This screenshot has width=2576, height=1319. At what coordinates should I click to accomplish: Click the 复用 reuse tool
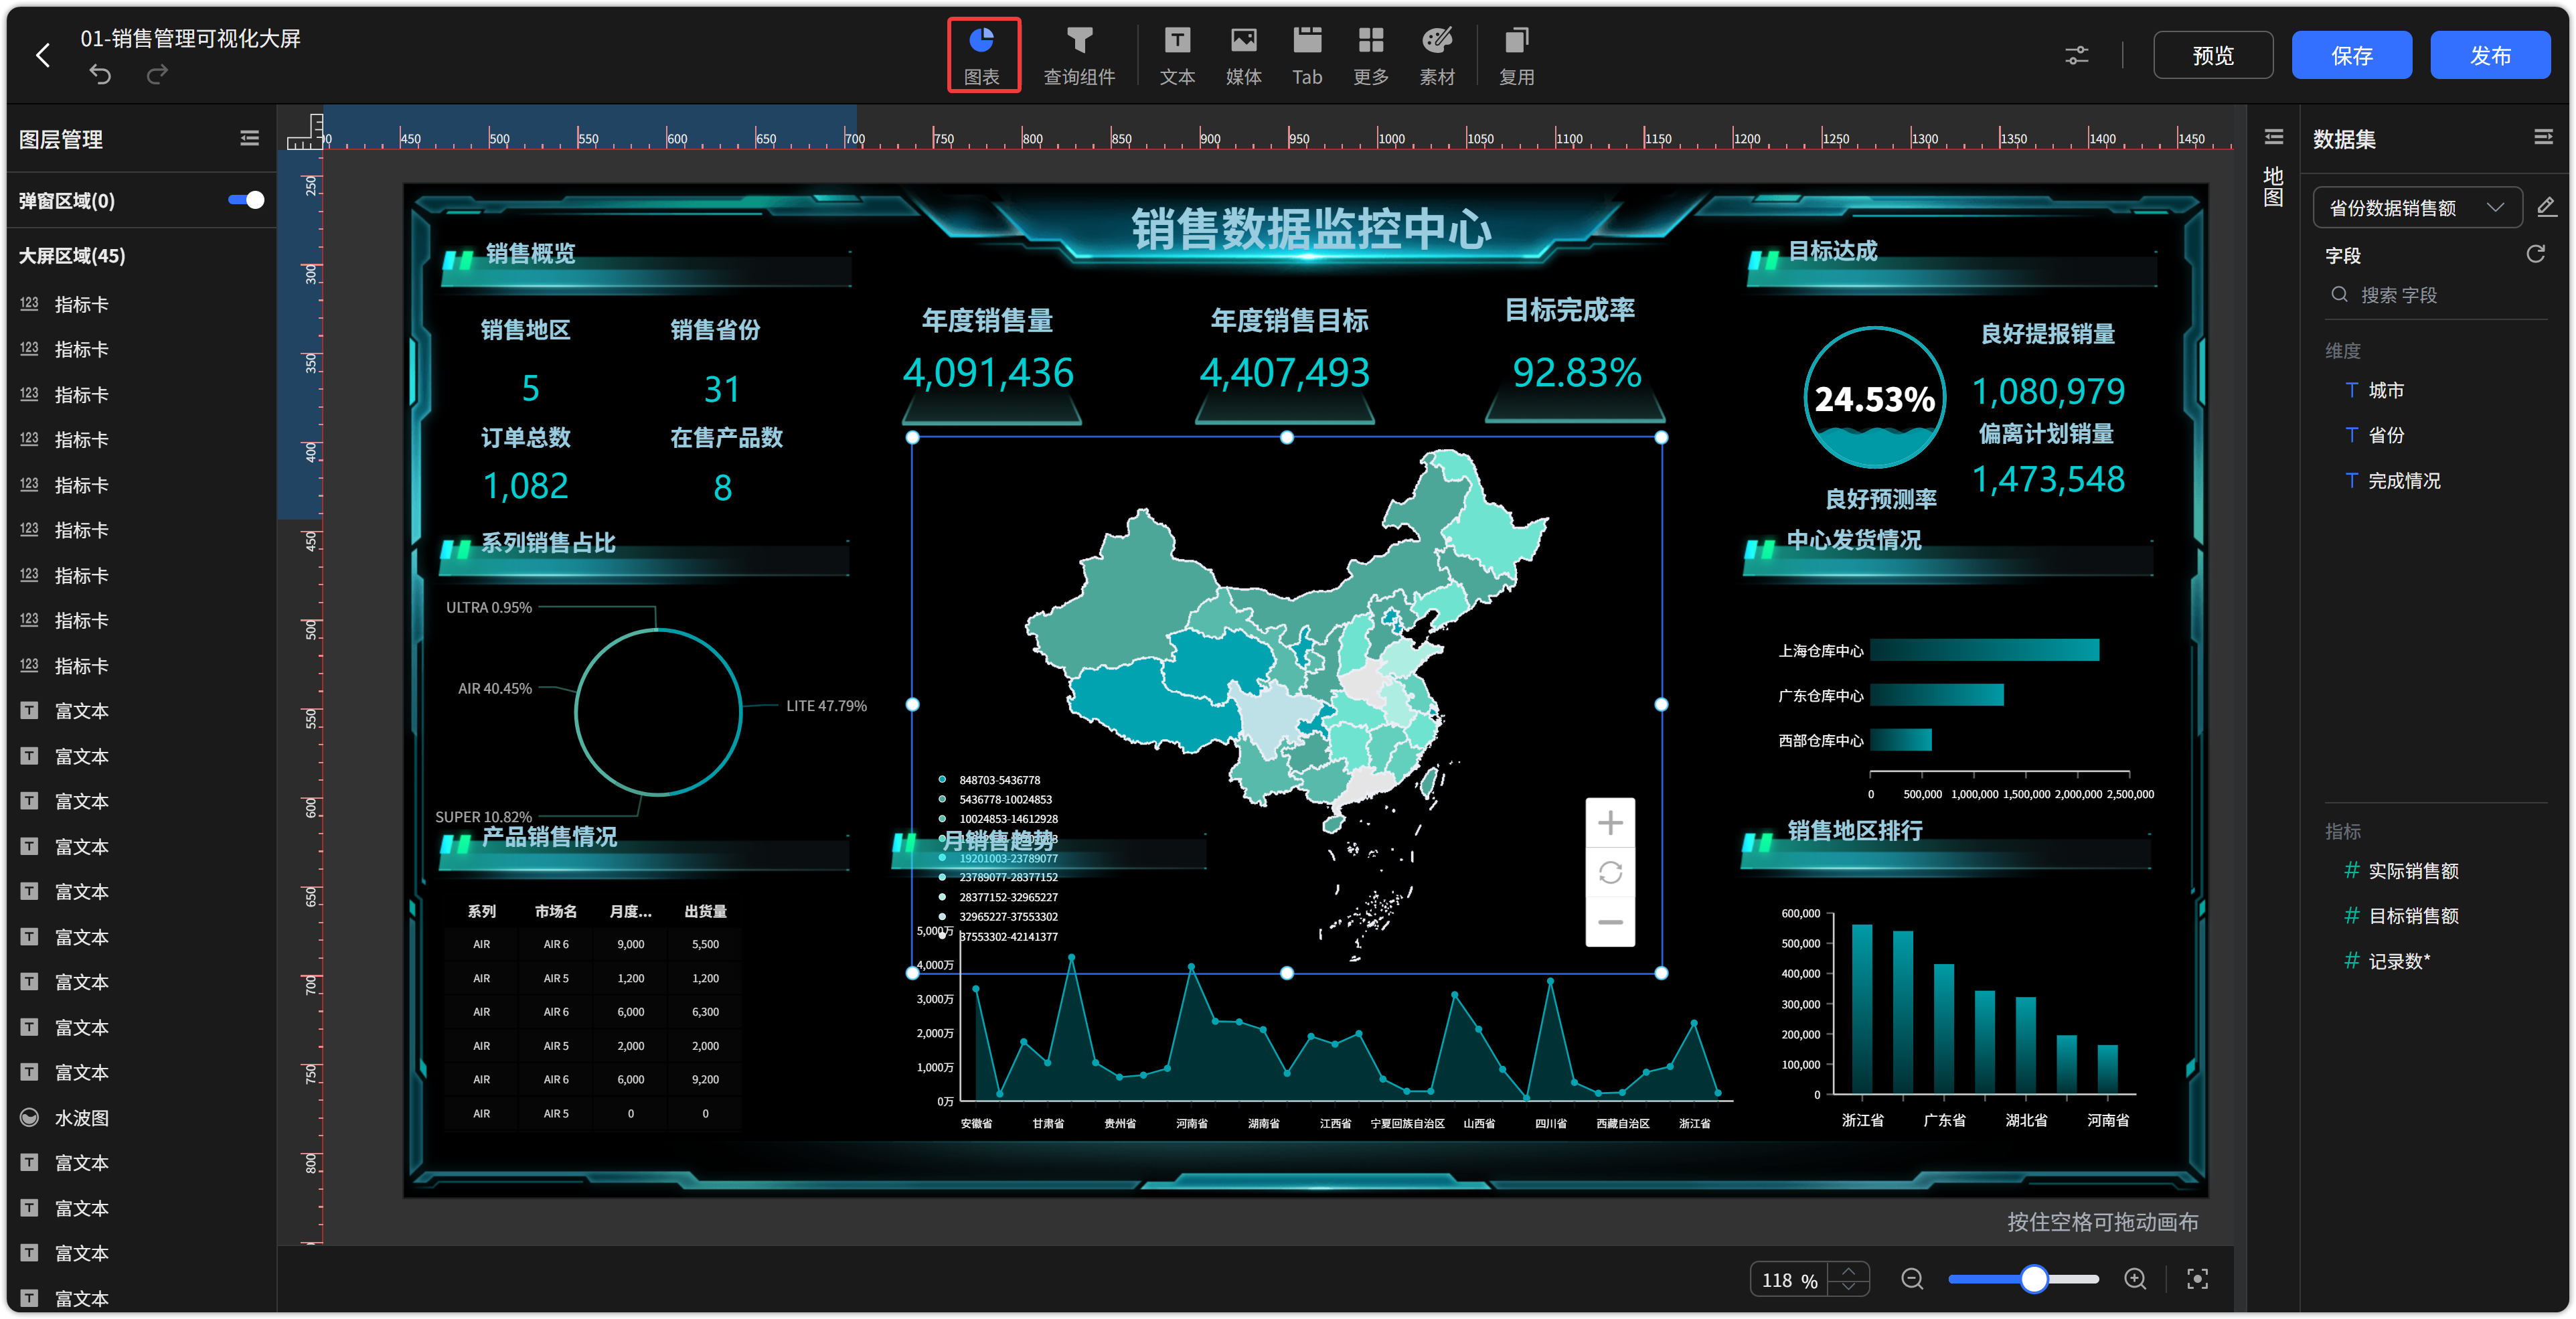pyautogui.click(x=1516, y=55)
